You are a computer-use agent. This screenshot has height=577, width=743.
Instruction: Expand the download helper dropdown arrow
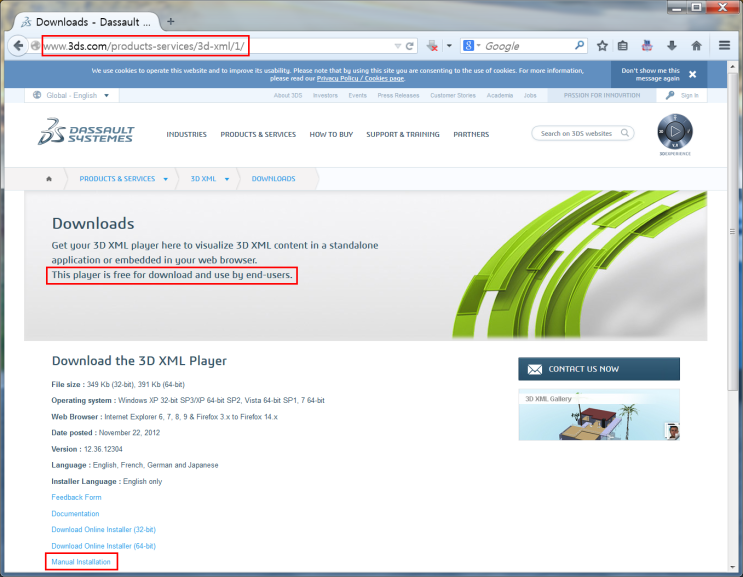[449, 46]
